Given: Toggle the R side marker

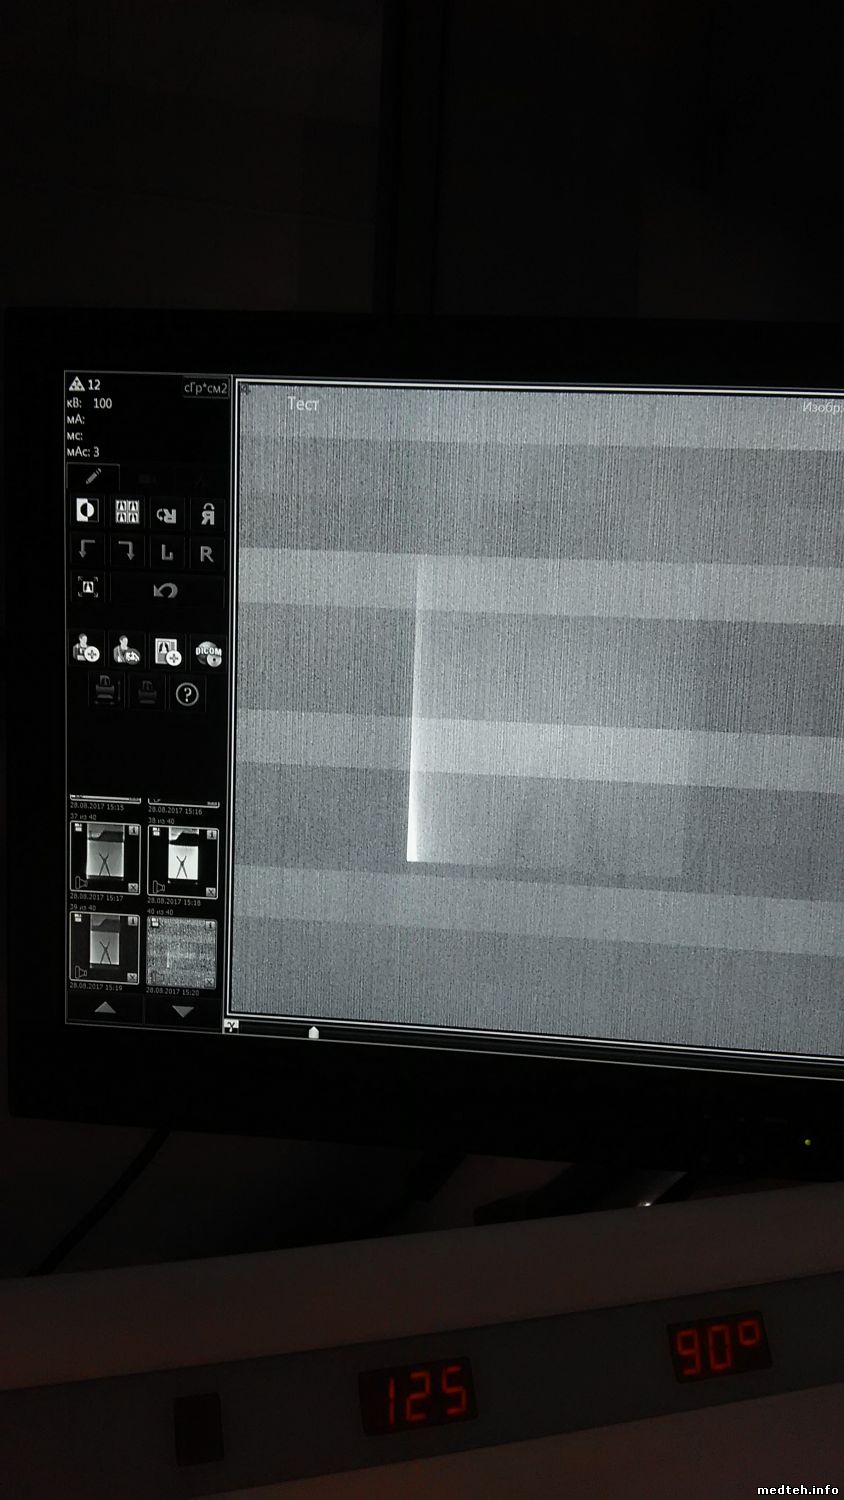Looking at the screenshot, I should coord(207,554).
